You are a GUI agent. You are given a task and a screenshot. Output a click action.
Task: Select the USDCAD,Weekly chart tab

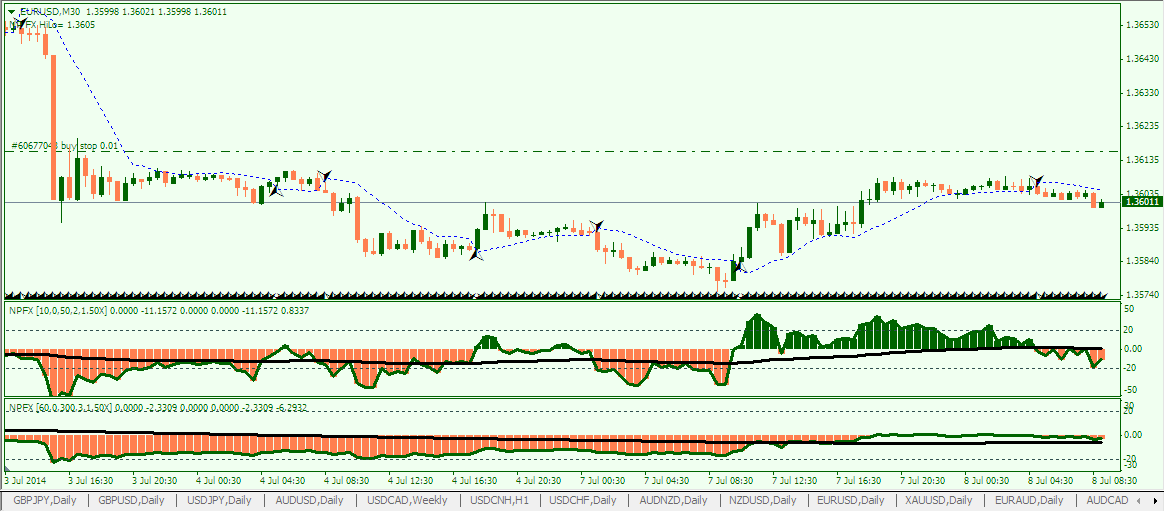point(407,501)
